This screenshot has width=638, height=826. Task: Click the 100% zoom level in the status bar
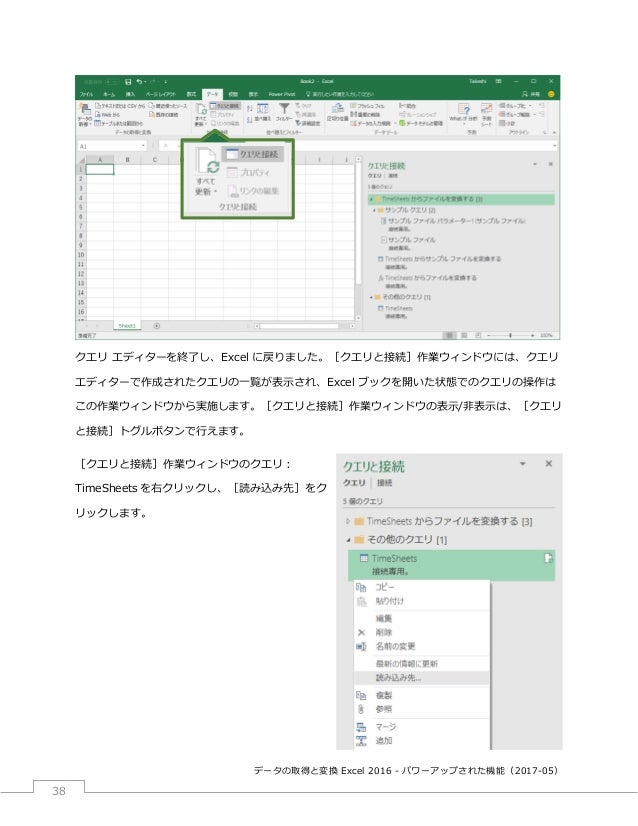546,335
